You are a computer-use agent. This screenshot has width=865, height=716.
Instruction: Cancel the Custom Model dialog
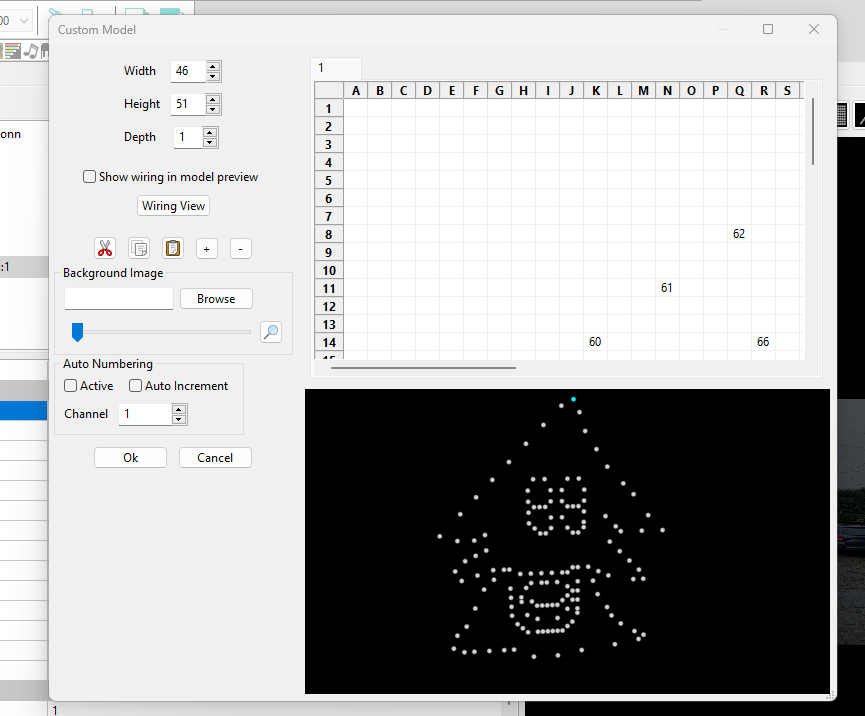point(215,458)
